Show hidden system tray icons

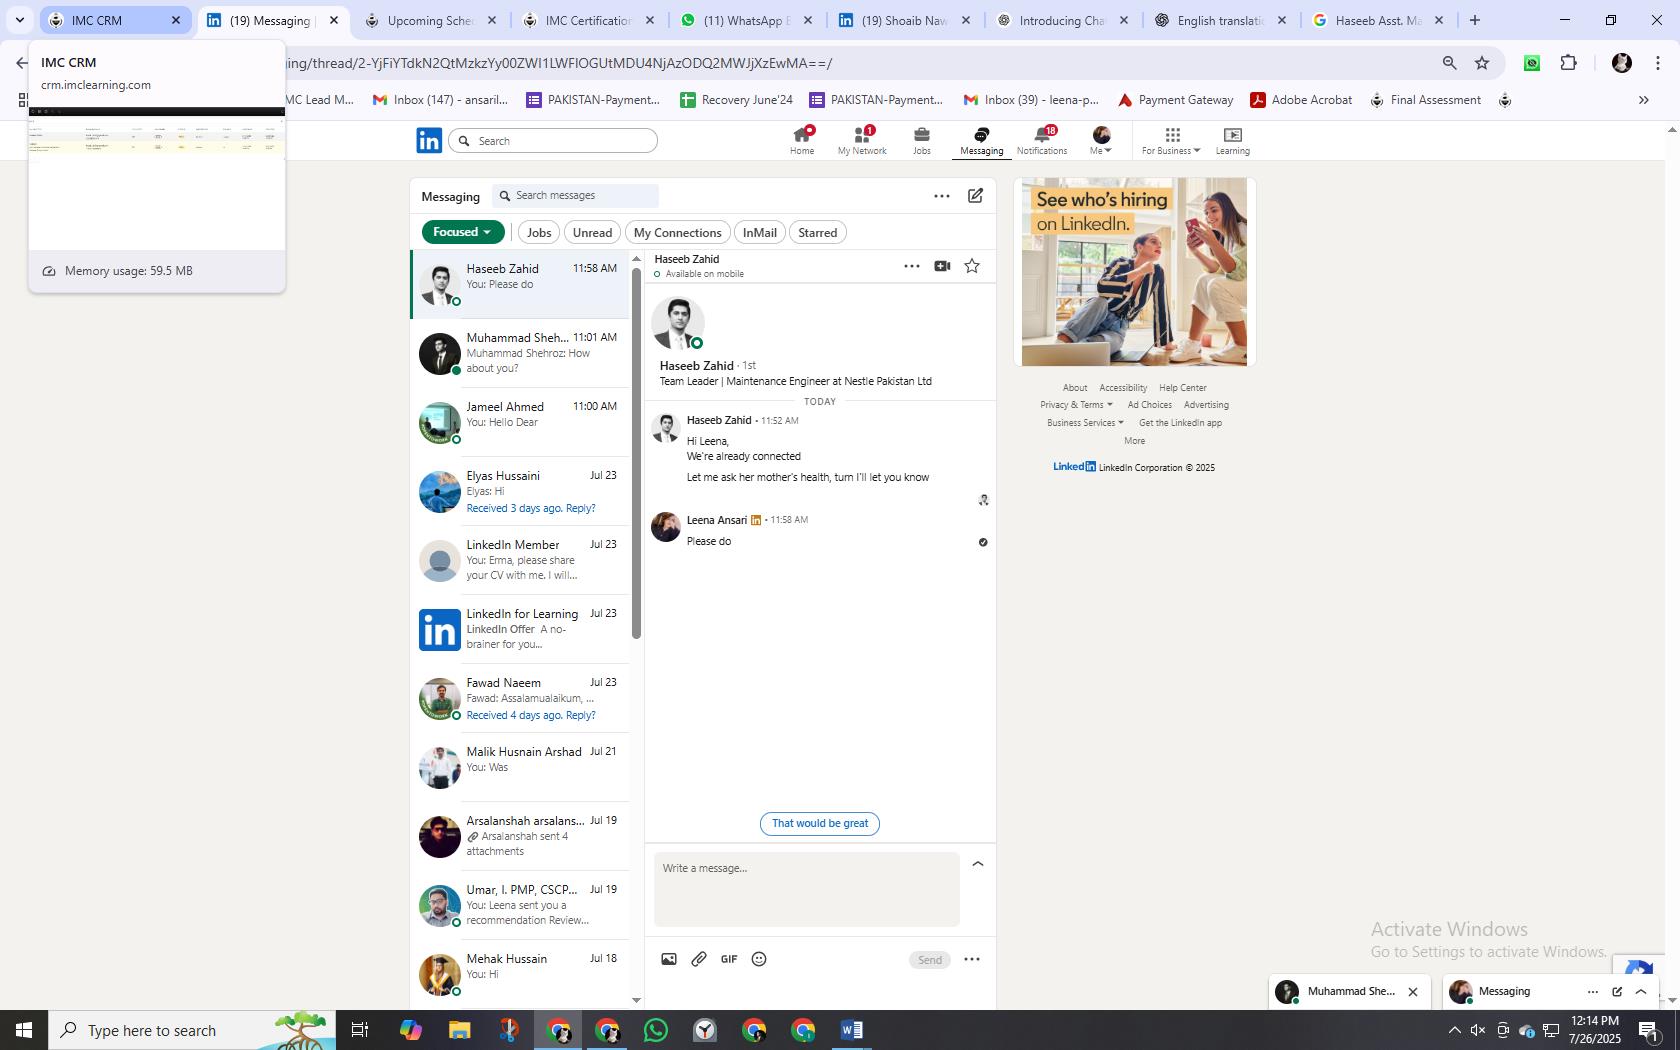pos(1454,1030)
